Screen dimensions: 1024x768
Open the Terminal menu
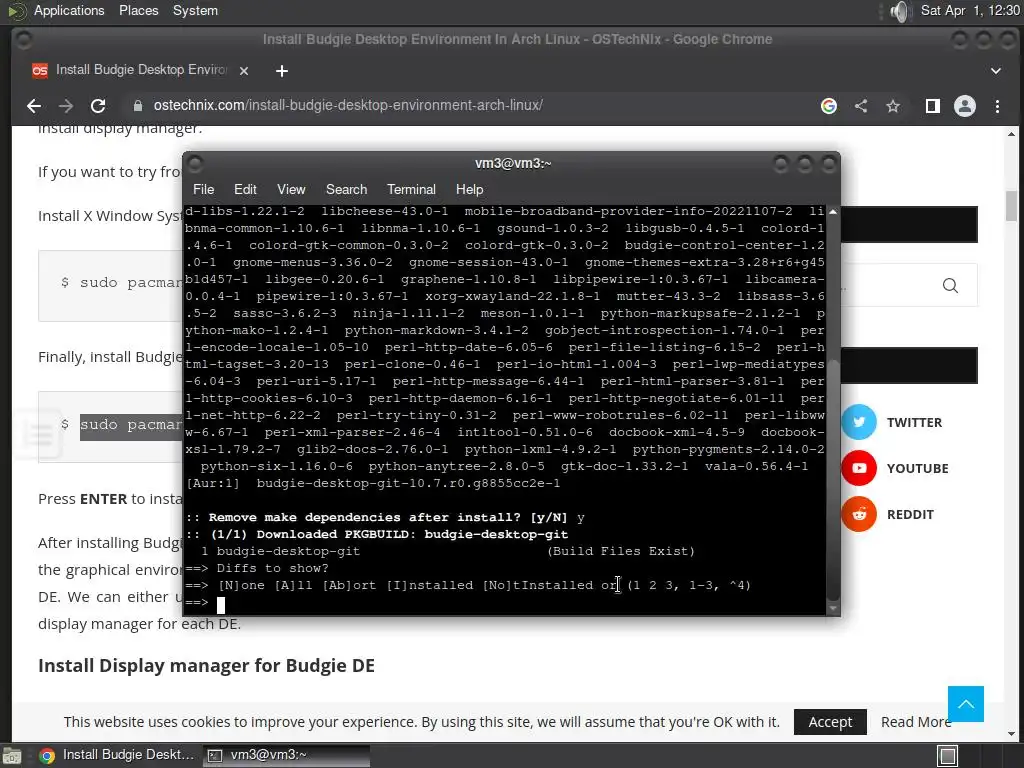coord(411,189)
